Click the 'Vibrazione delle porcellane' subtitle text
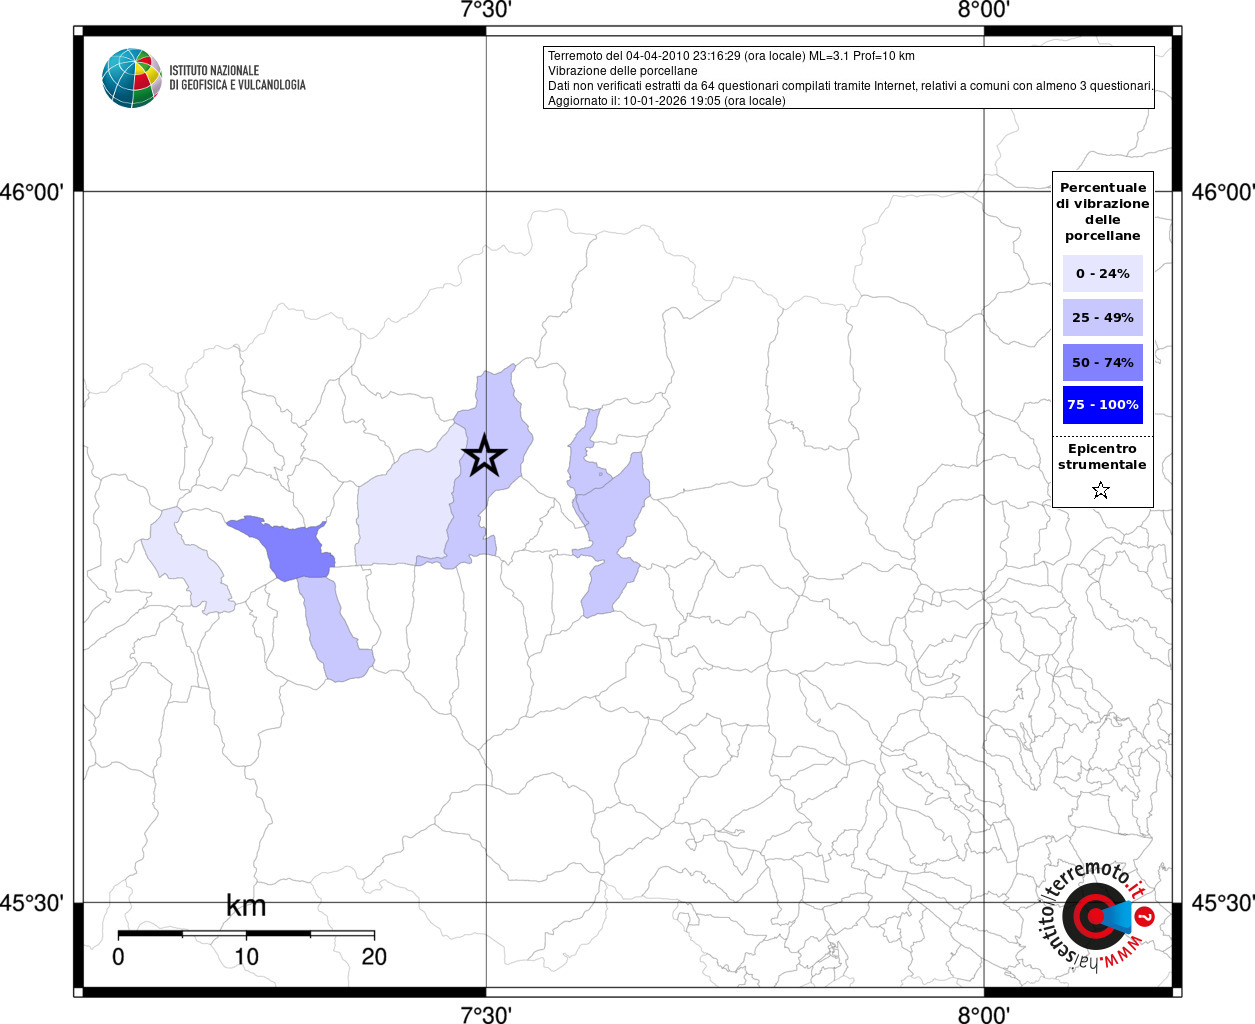Viewport: 1255px width, 1024px height. [x=622, y=71]
